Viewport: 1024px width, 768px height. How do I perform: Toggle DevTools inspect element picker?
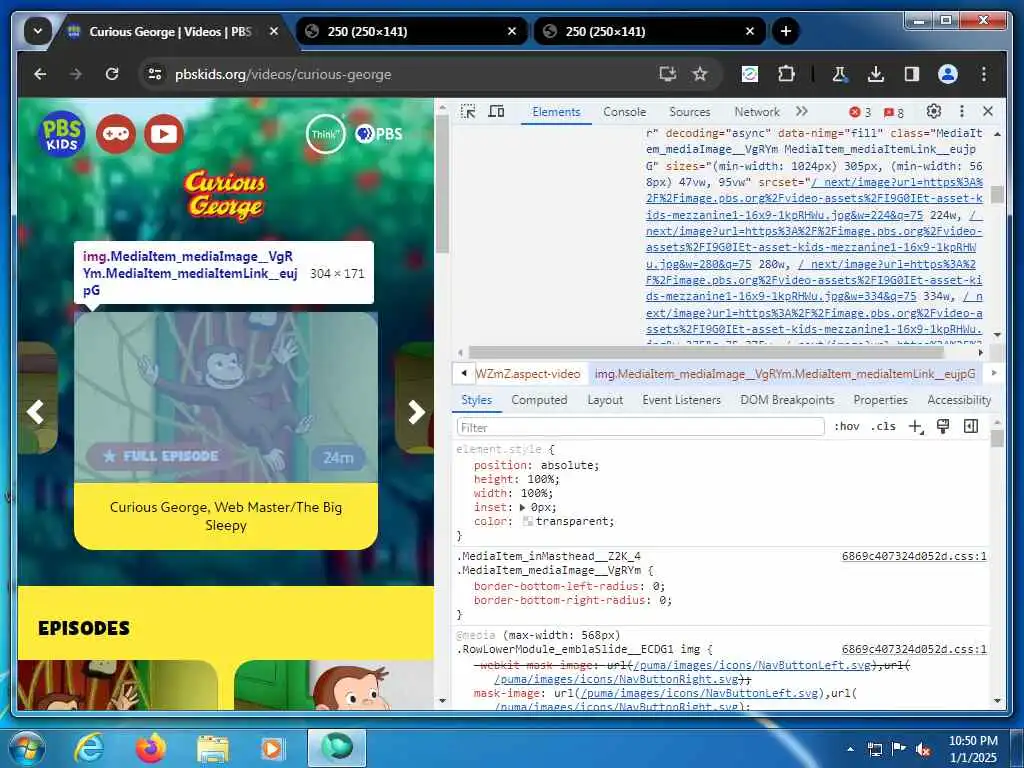click(468, 112)
